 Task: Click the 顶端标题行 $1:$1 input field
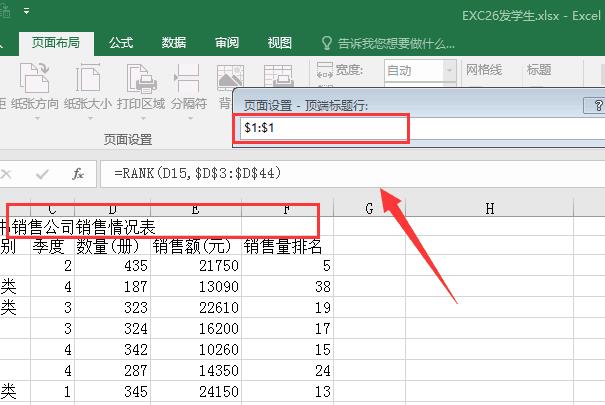point(322,129)
